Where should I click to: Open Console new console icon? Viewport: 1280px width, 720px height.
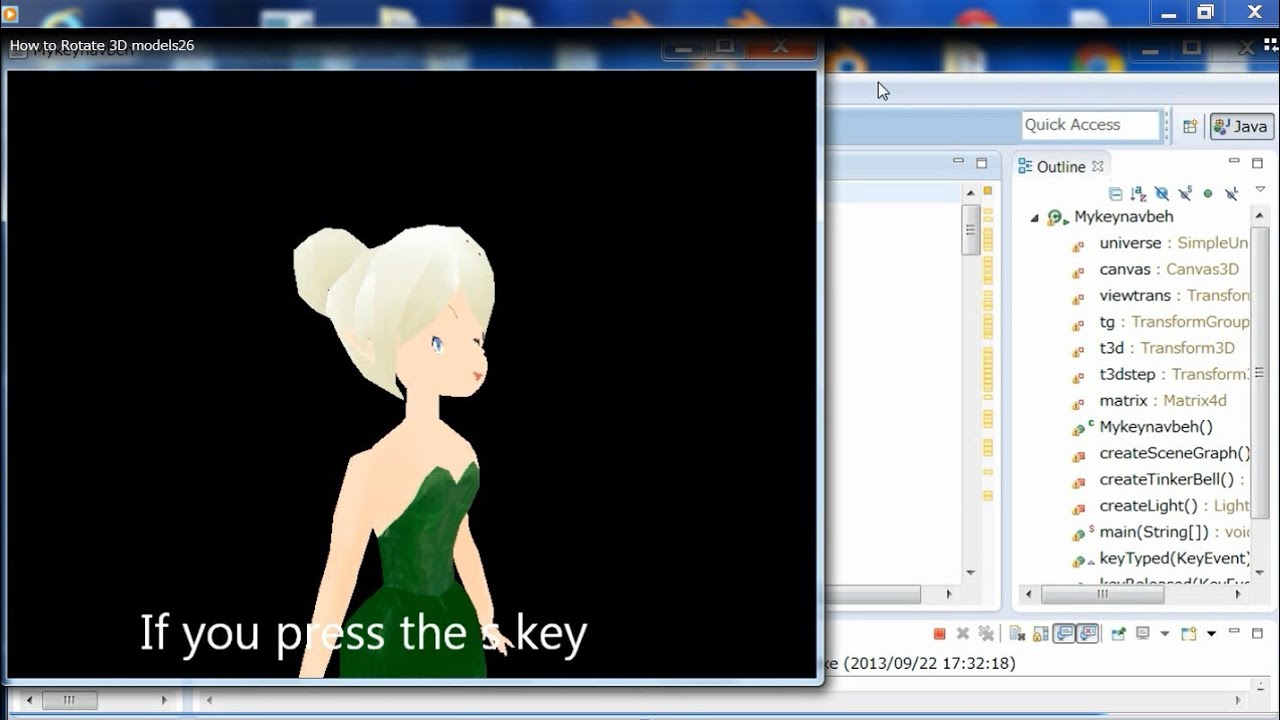1188,634
